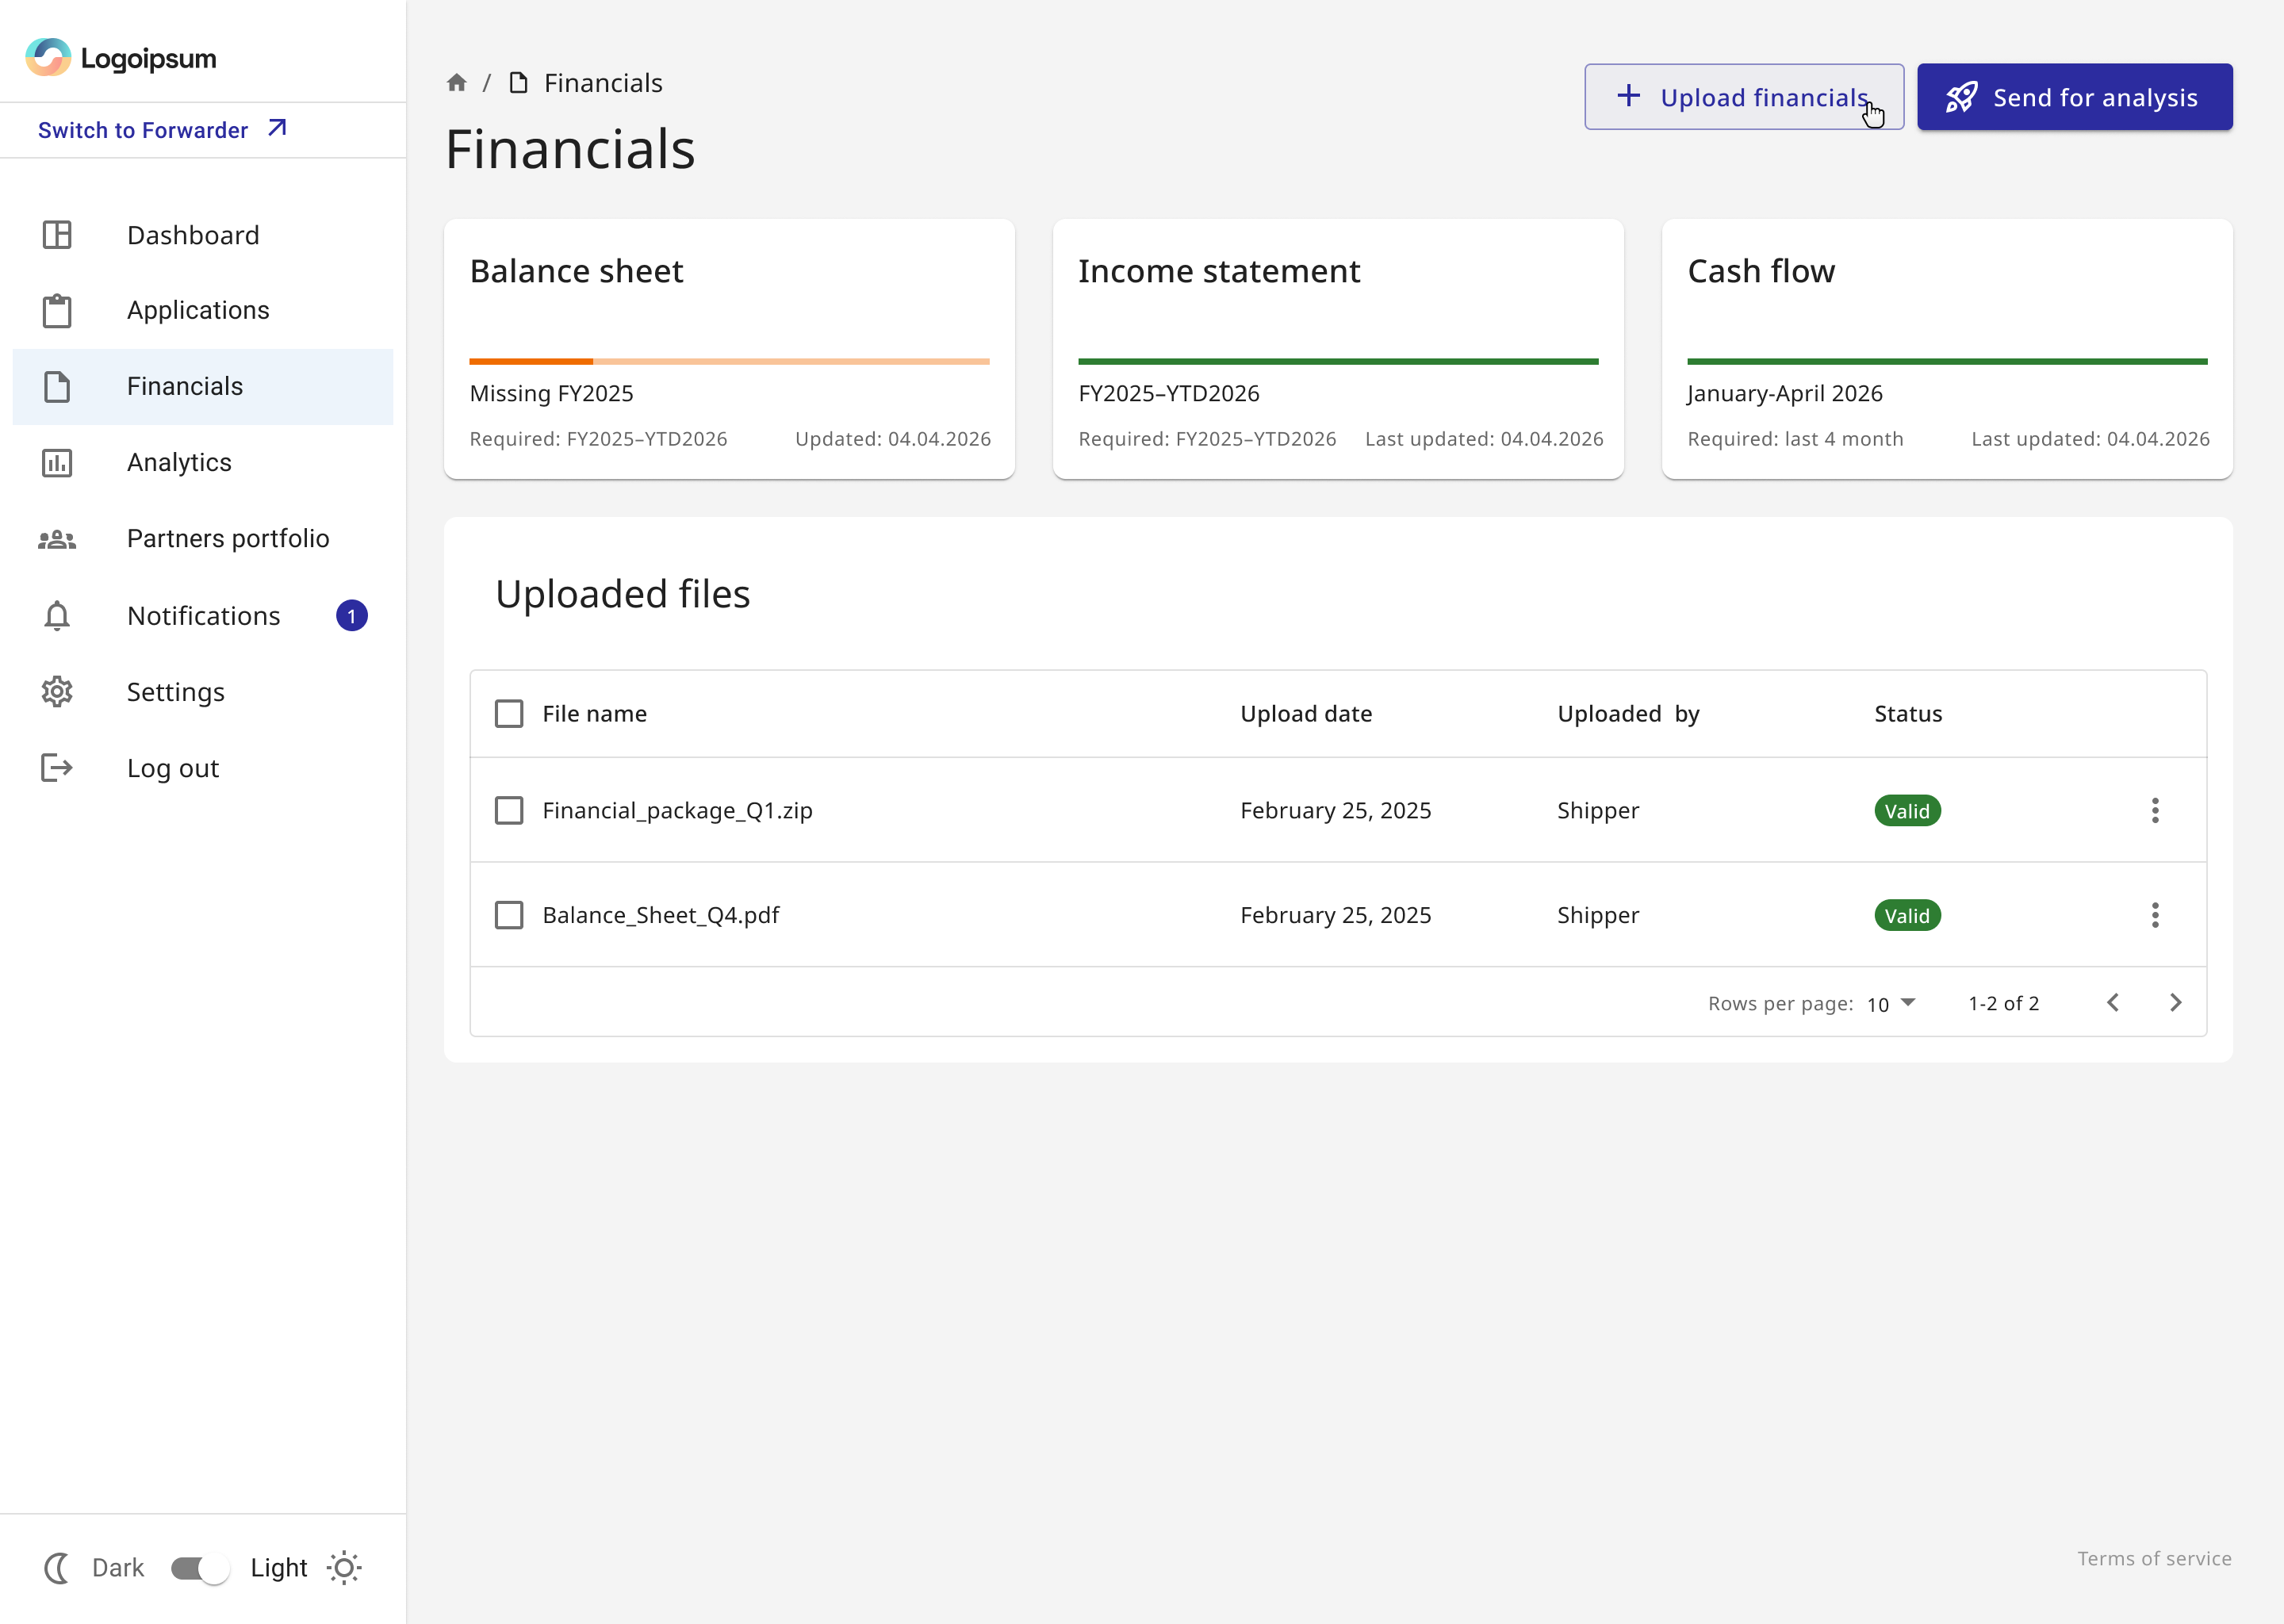Viewport: 2284px width, 1624px height.
Task: Open Settings from the sidebar
Action: (203, 691)
